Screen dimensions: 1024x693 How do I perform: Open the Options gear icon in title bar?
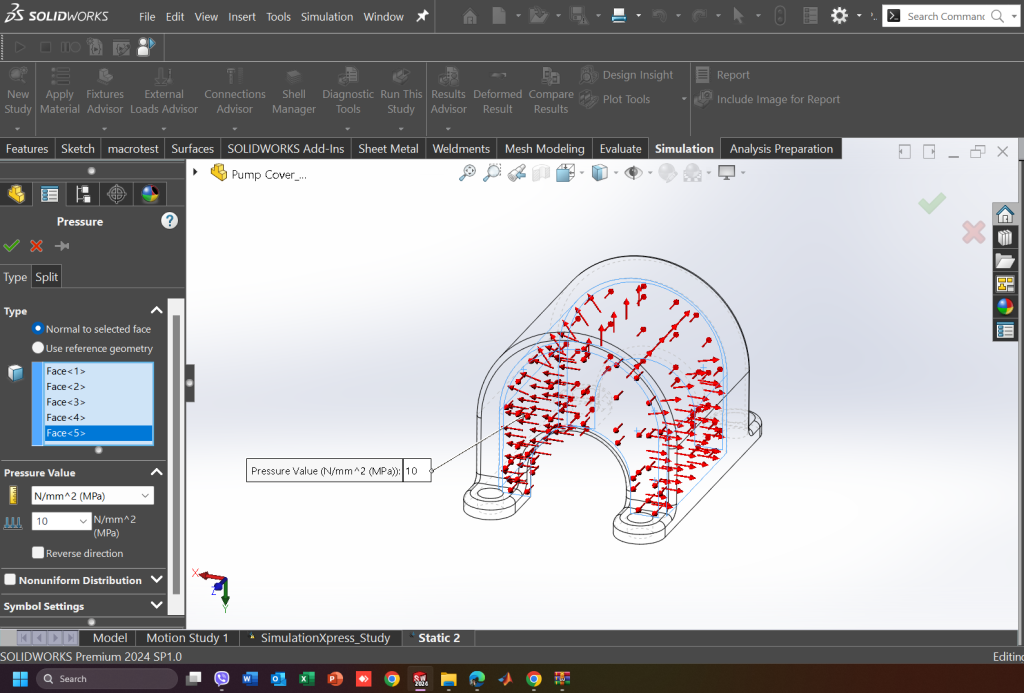point(839,16)
